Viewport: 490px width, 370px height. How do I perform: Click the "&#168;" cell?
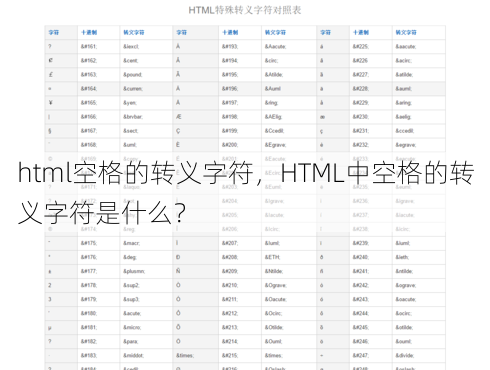(99, 145)
